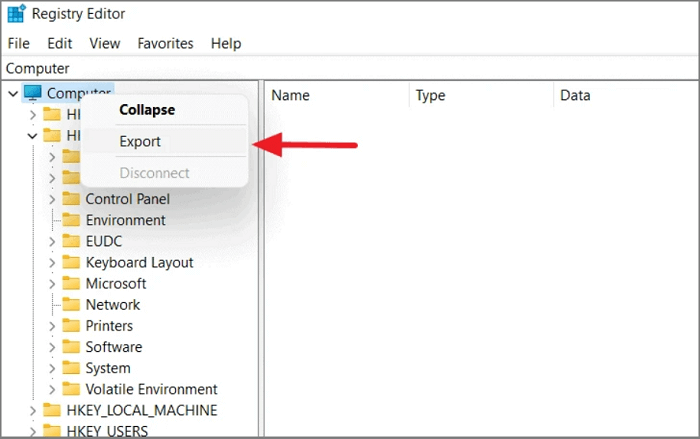Collapse the Computer root node
Viewport: 700px width, 439px height.
click(13, 93)
